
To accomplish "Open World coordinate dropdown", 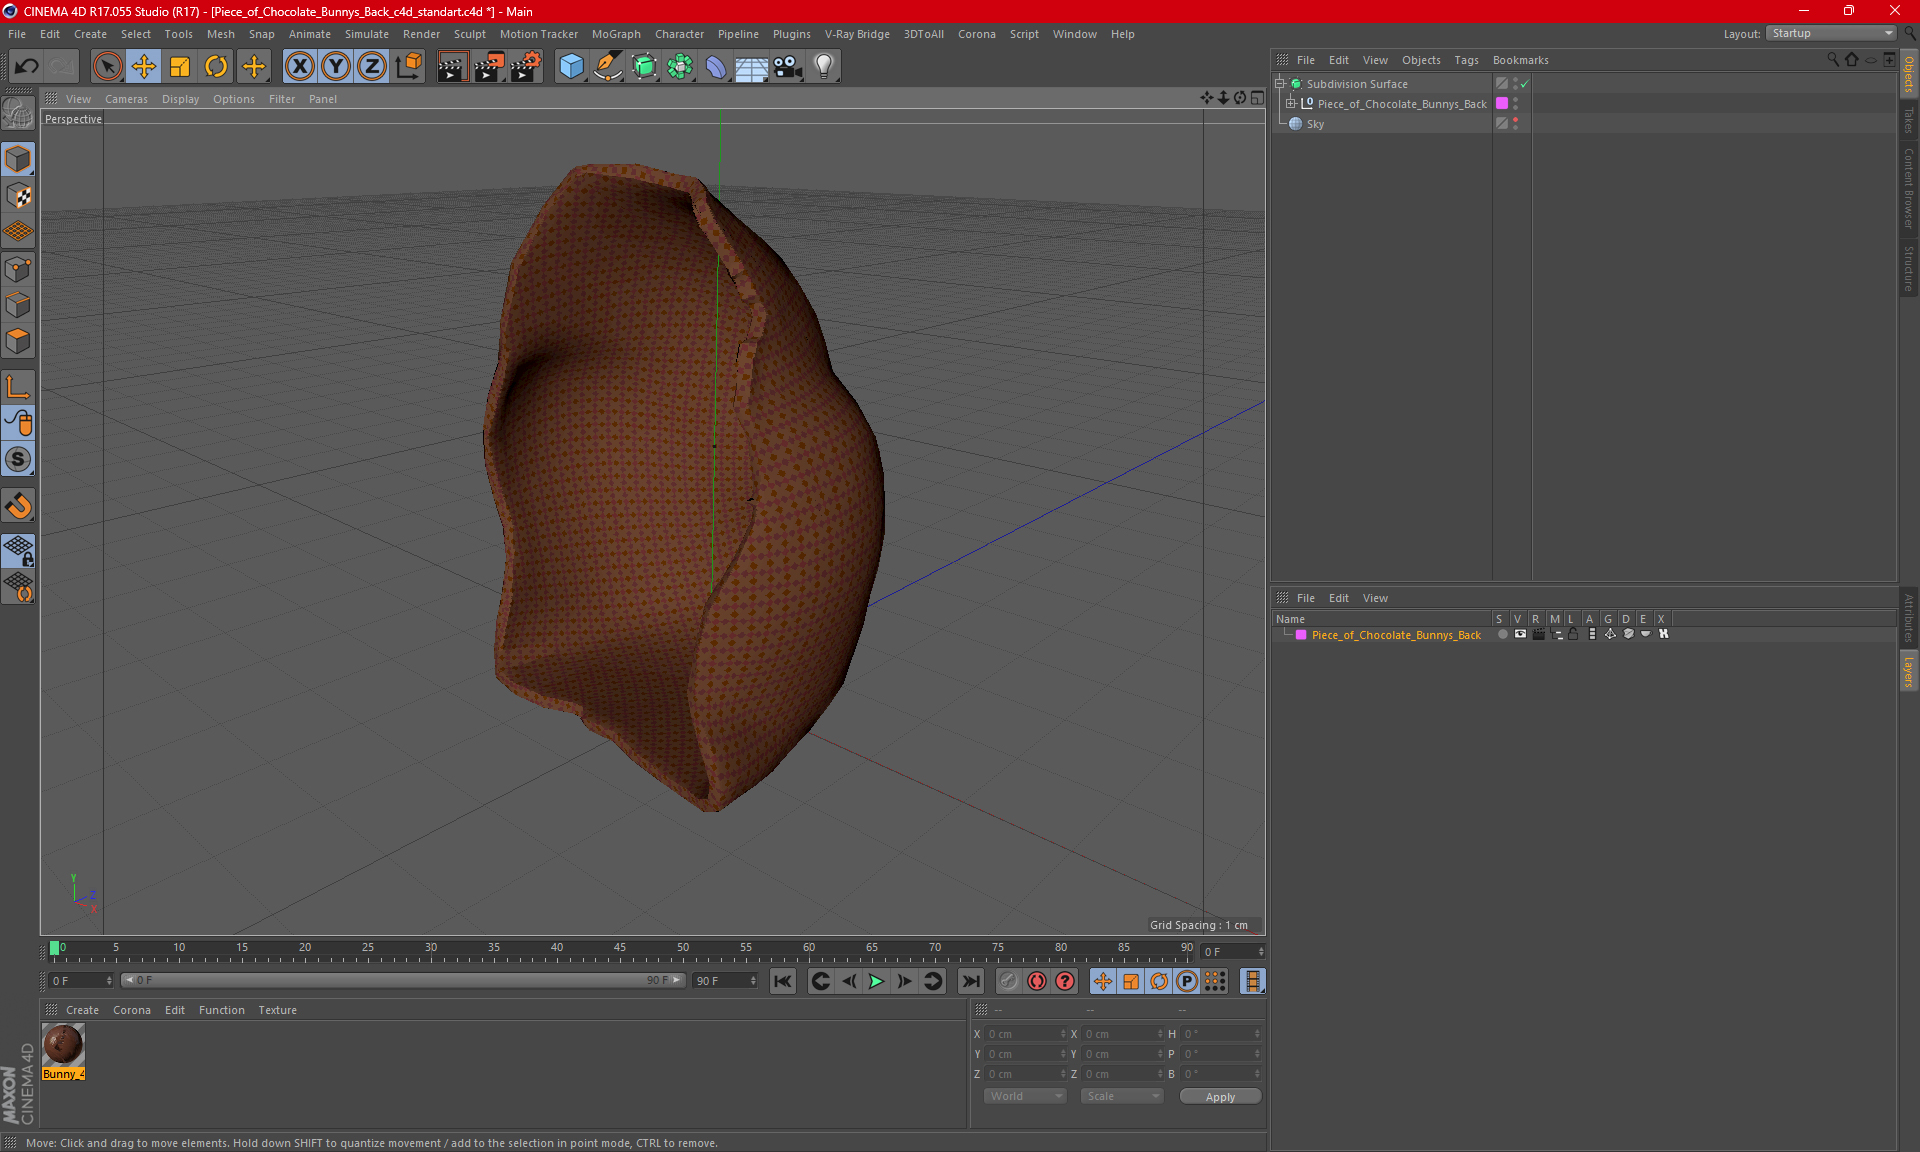I will (x=1025, y=1096).
